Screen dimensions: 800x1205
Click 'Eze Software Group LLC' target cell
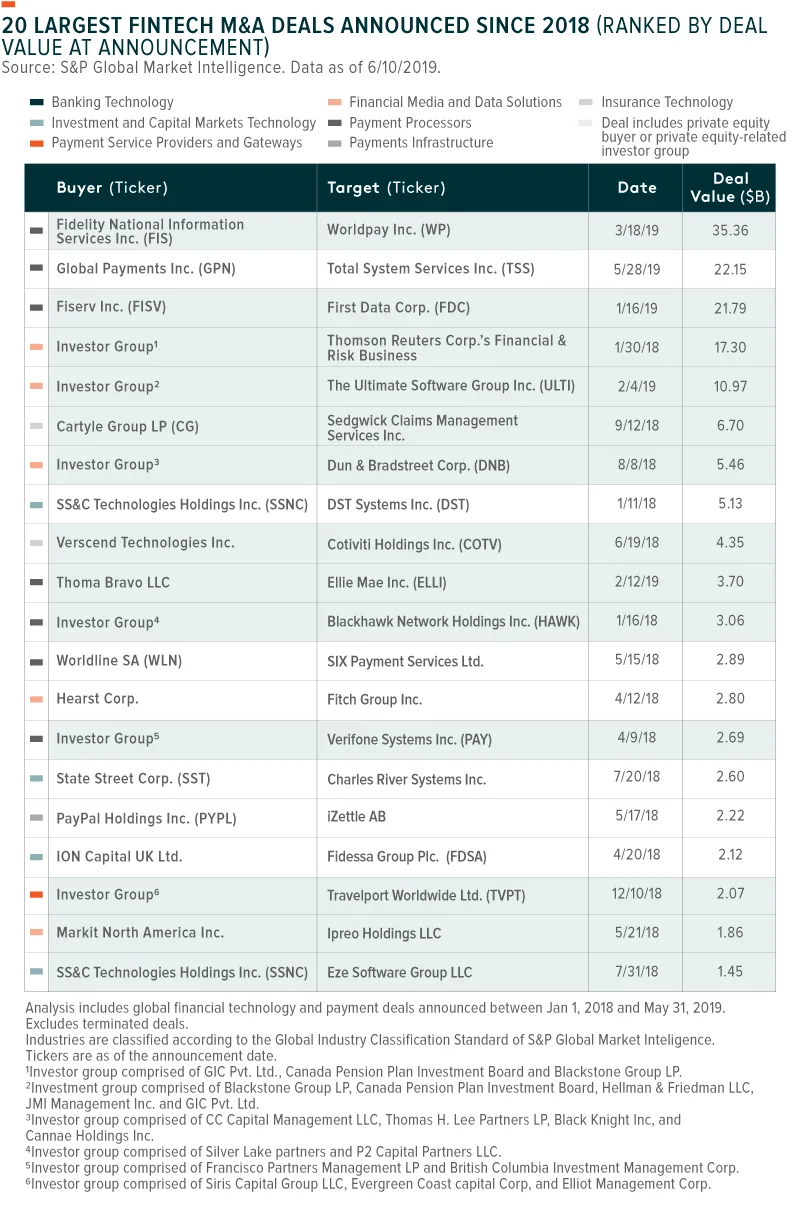(400, 972)
